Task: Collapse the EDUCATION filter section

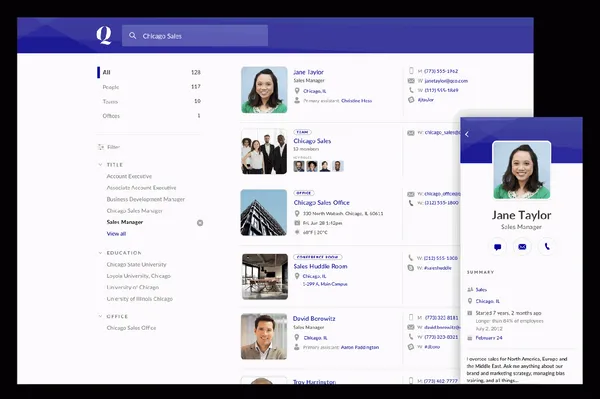Action: point(100,253)
